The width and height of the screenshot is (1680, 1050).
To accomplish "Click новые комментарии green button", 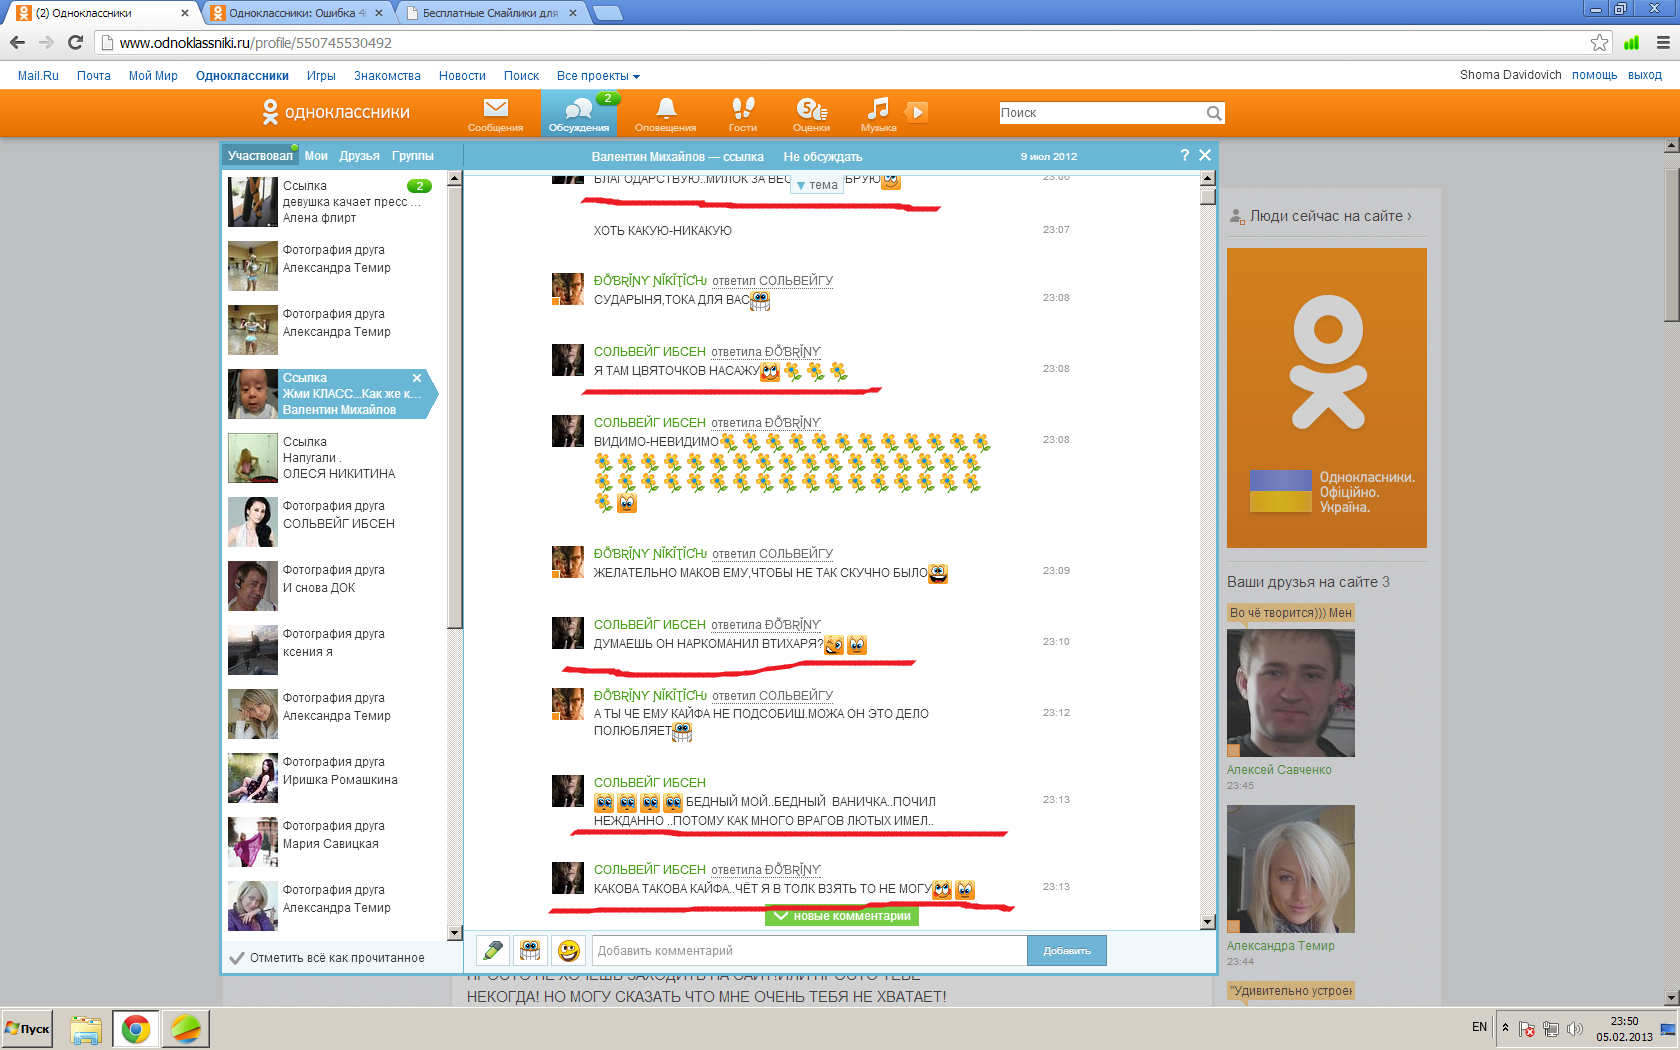I will pos(842,916).
